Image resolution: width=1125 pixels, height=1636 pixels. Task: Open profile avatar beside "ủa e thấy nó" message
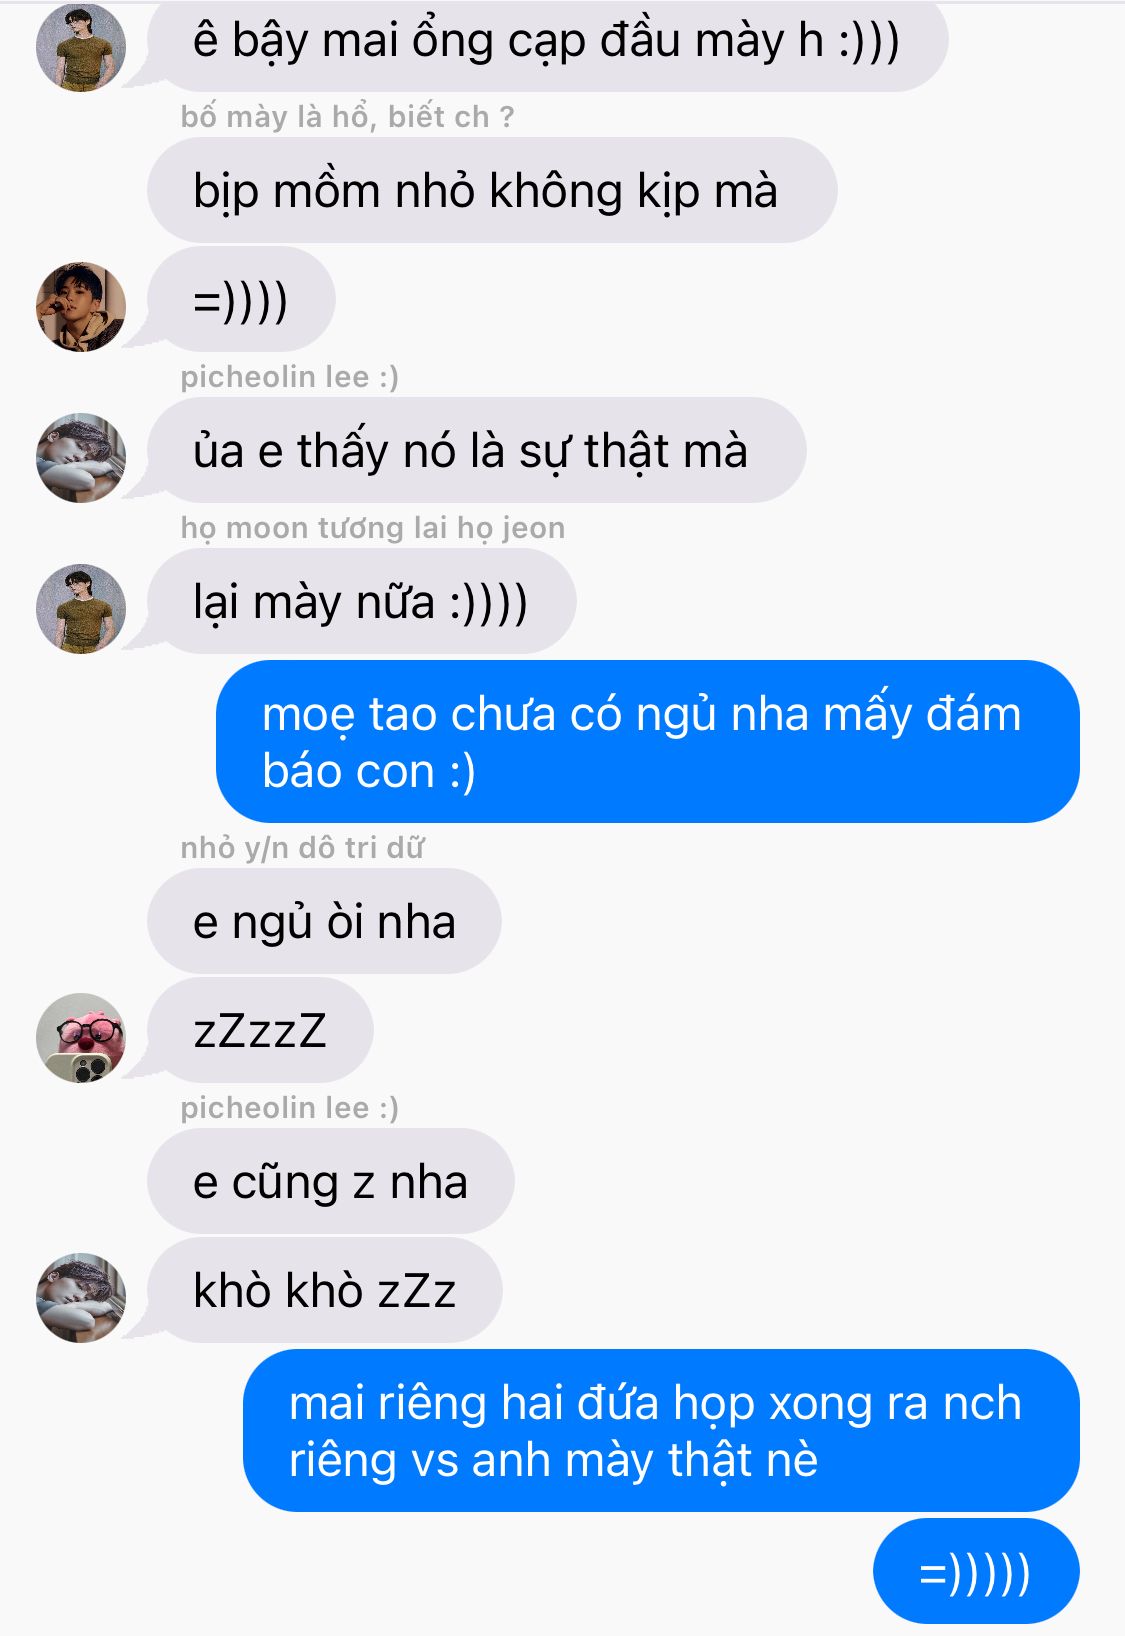(81, 458)
